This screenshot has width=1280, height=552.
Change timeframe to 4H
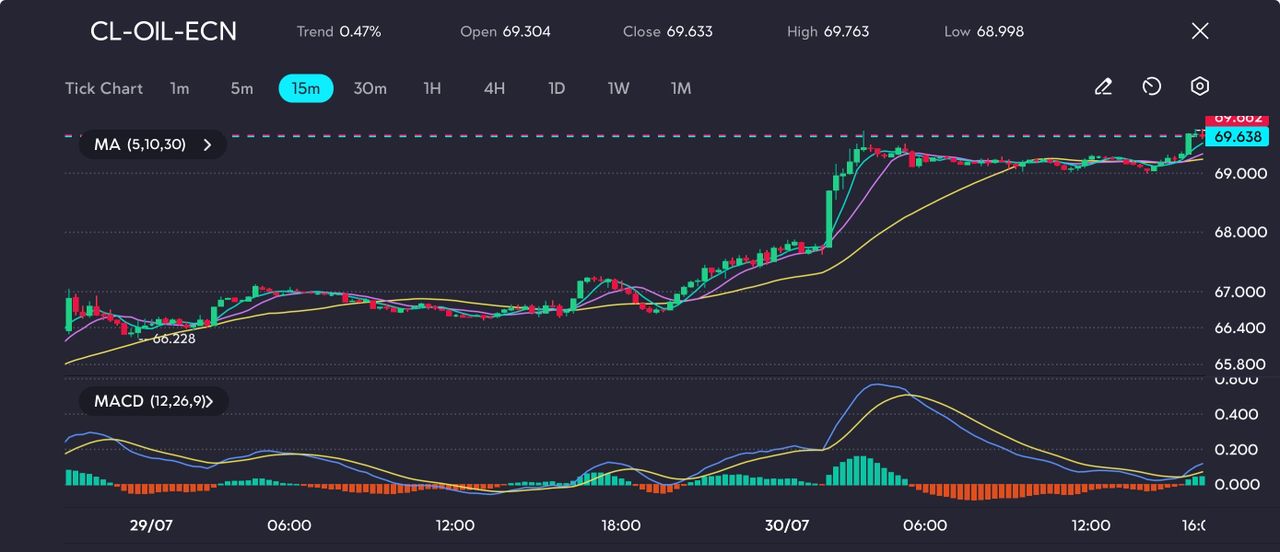point(494,88)
